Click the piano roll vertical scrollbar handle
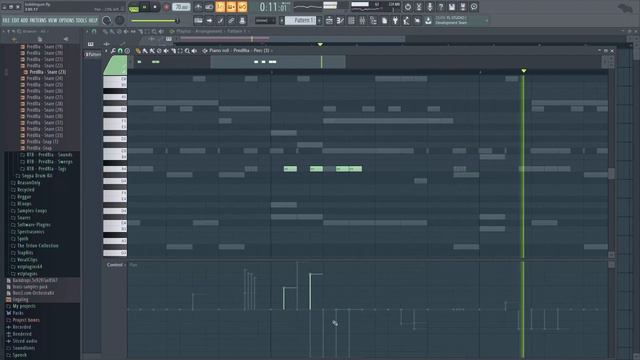 [611, 173]
